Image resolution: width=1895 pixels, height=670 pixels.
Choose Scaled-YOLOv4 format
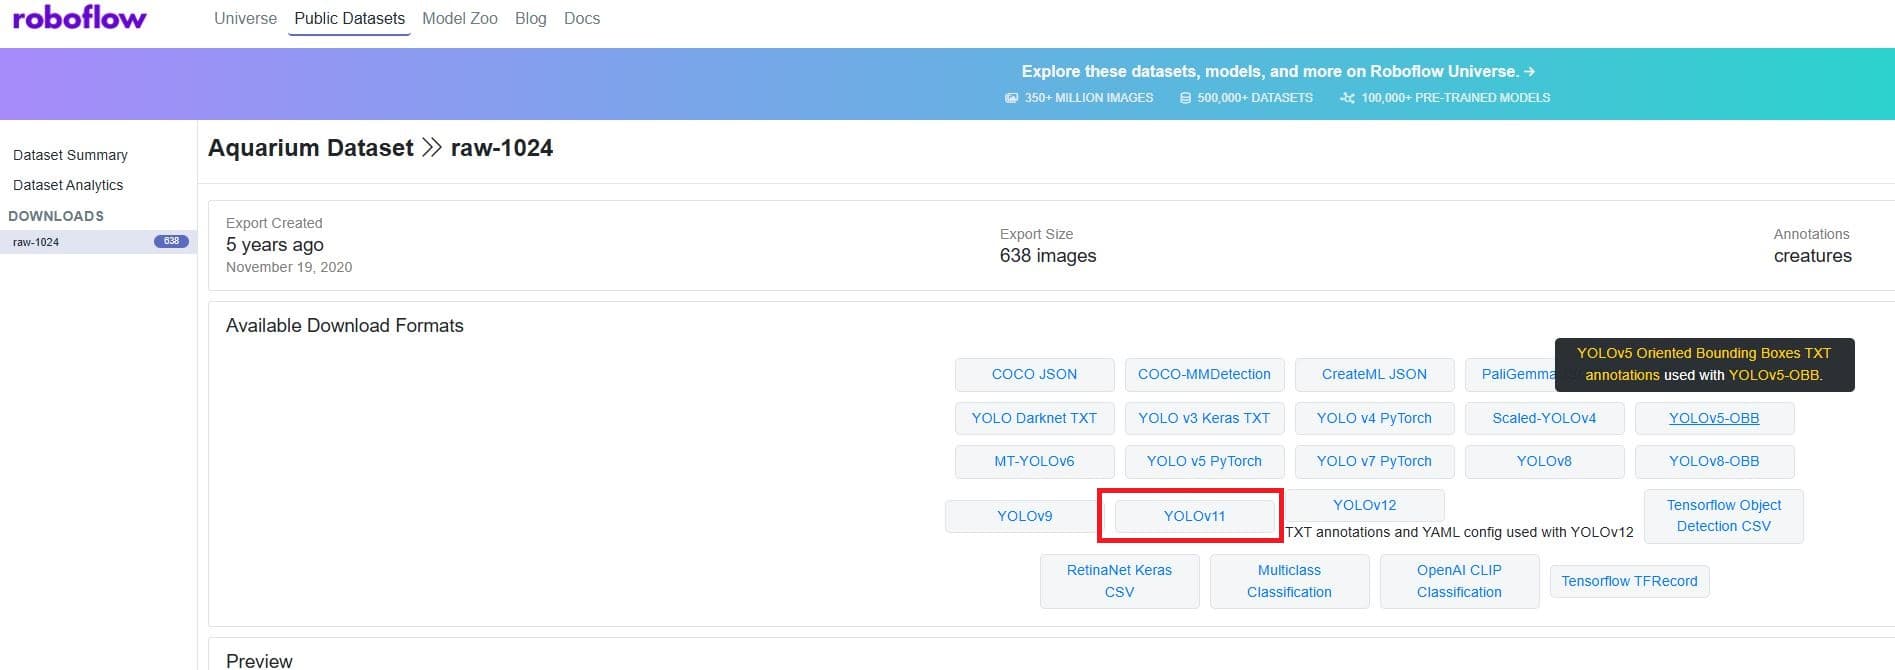pos(1544,418)
